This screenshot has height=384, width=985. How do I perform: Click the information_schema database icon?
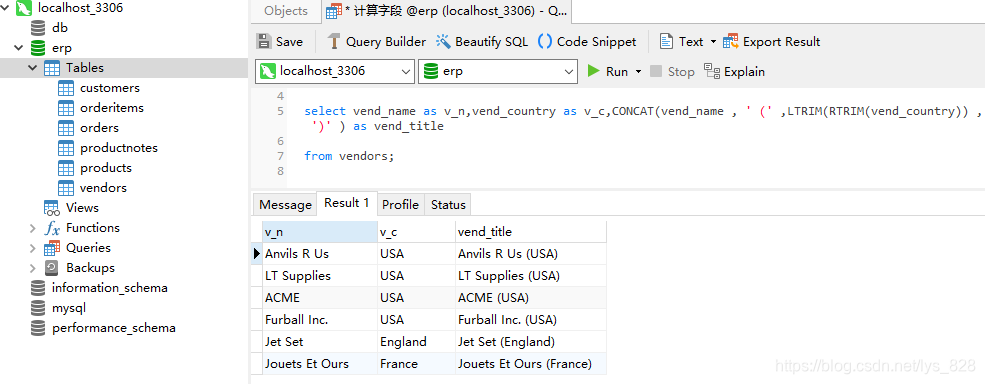[x=38, y=288]
